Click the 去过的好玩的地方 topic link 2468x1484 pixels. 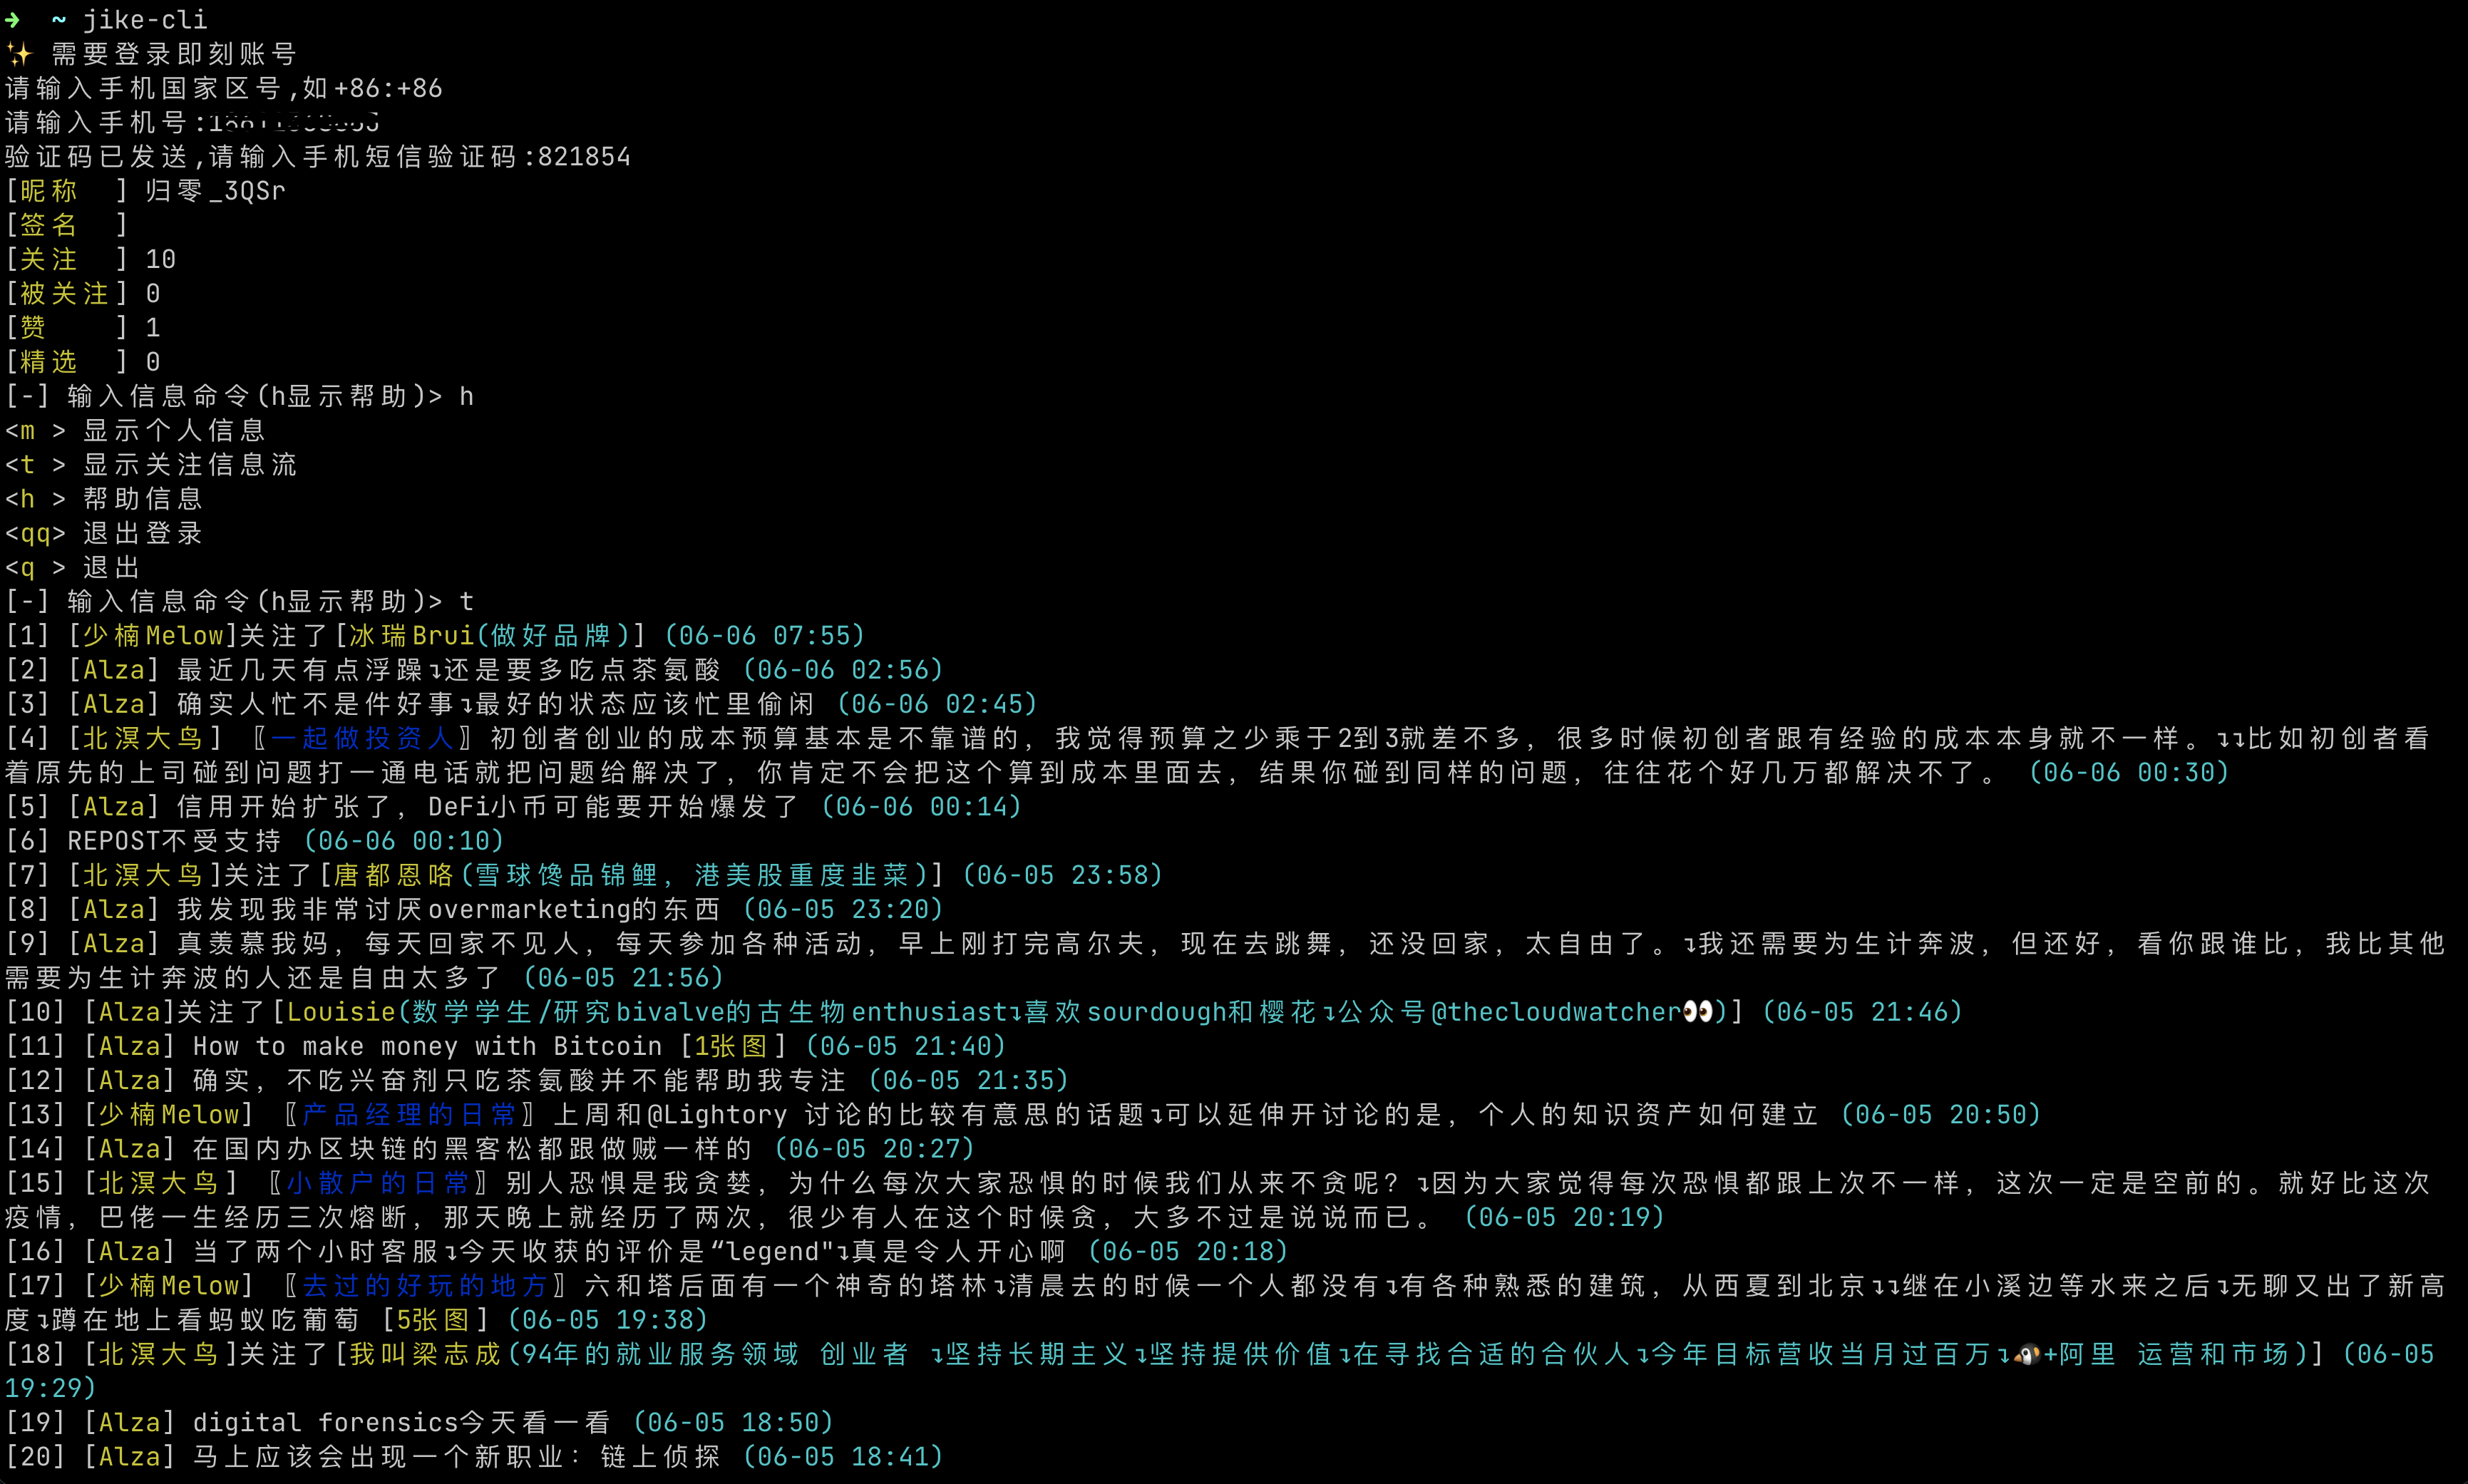pyautogui.click(x=424, y=1285)
